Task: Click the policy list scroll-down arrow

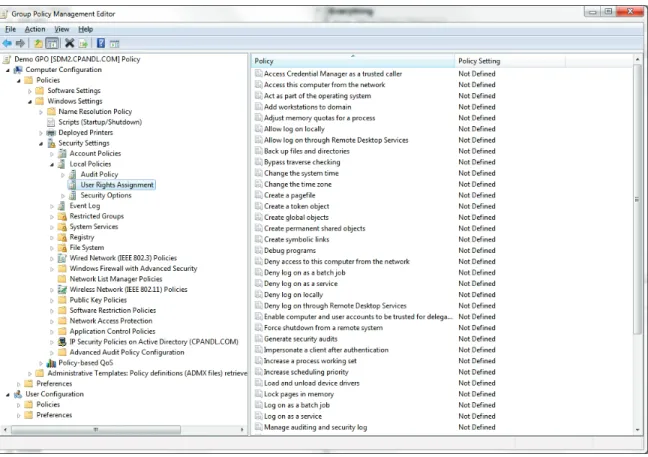Action: coord(637,430)
